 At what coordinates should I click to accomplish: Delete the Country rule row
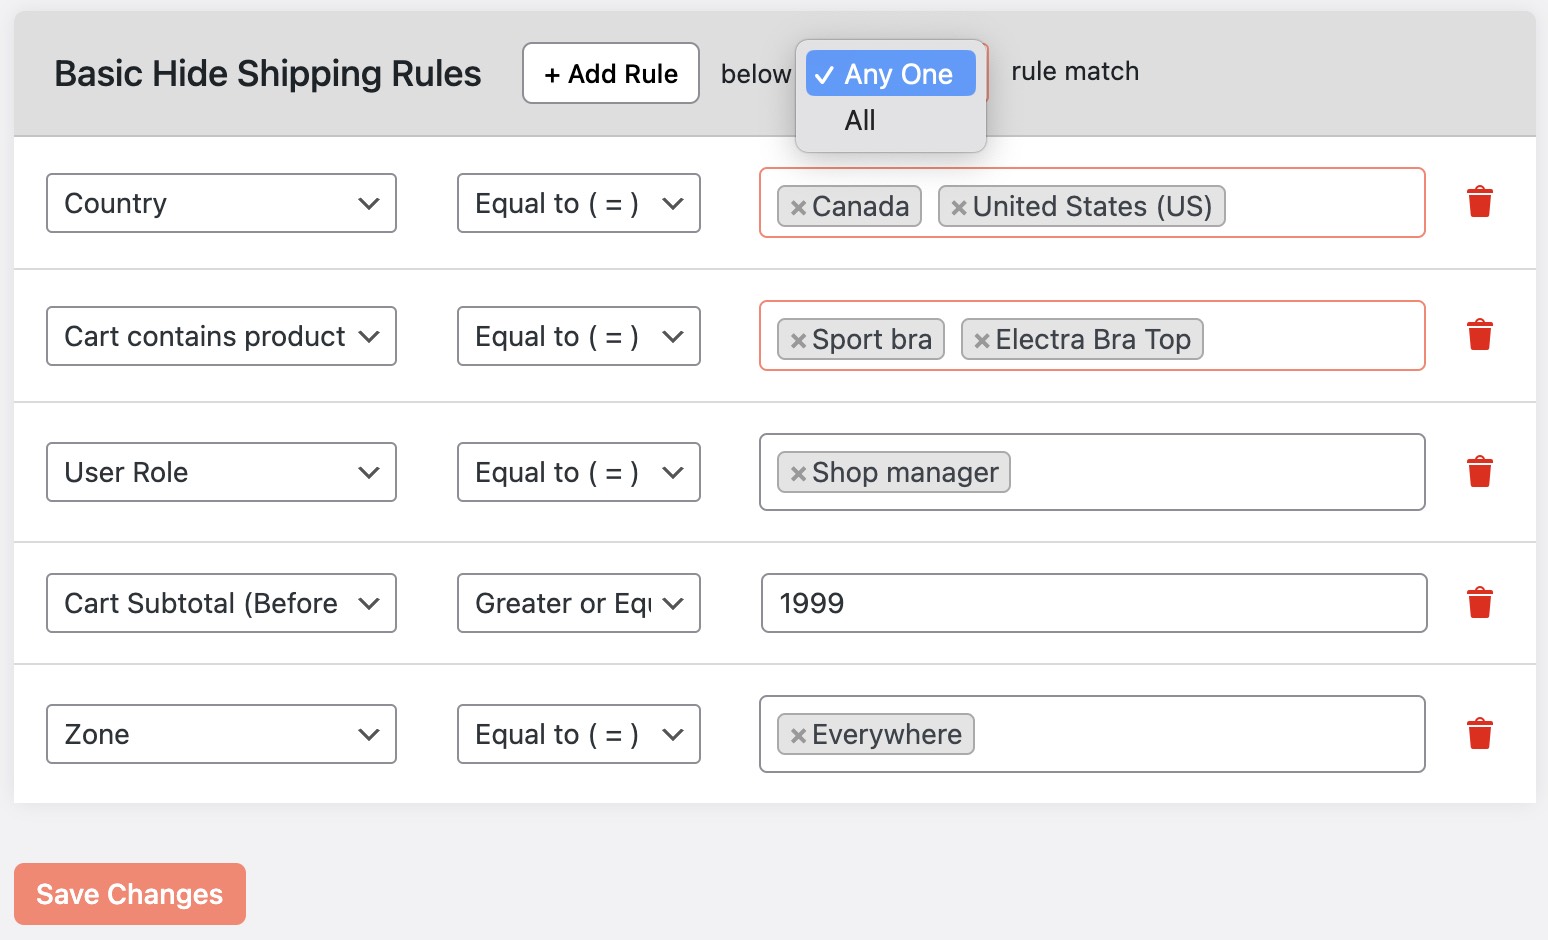click(1480, 201)
